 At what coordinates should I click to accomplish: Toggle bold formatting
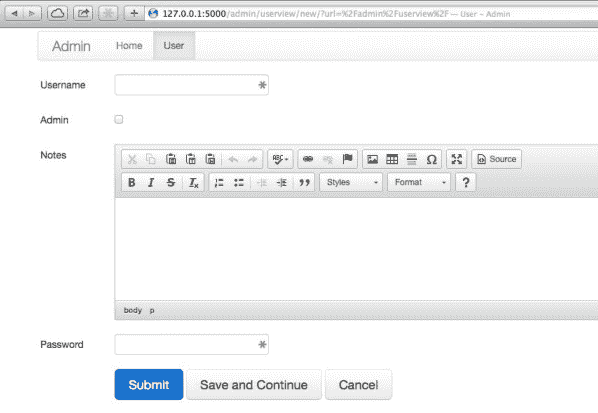click(132, 182)
